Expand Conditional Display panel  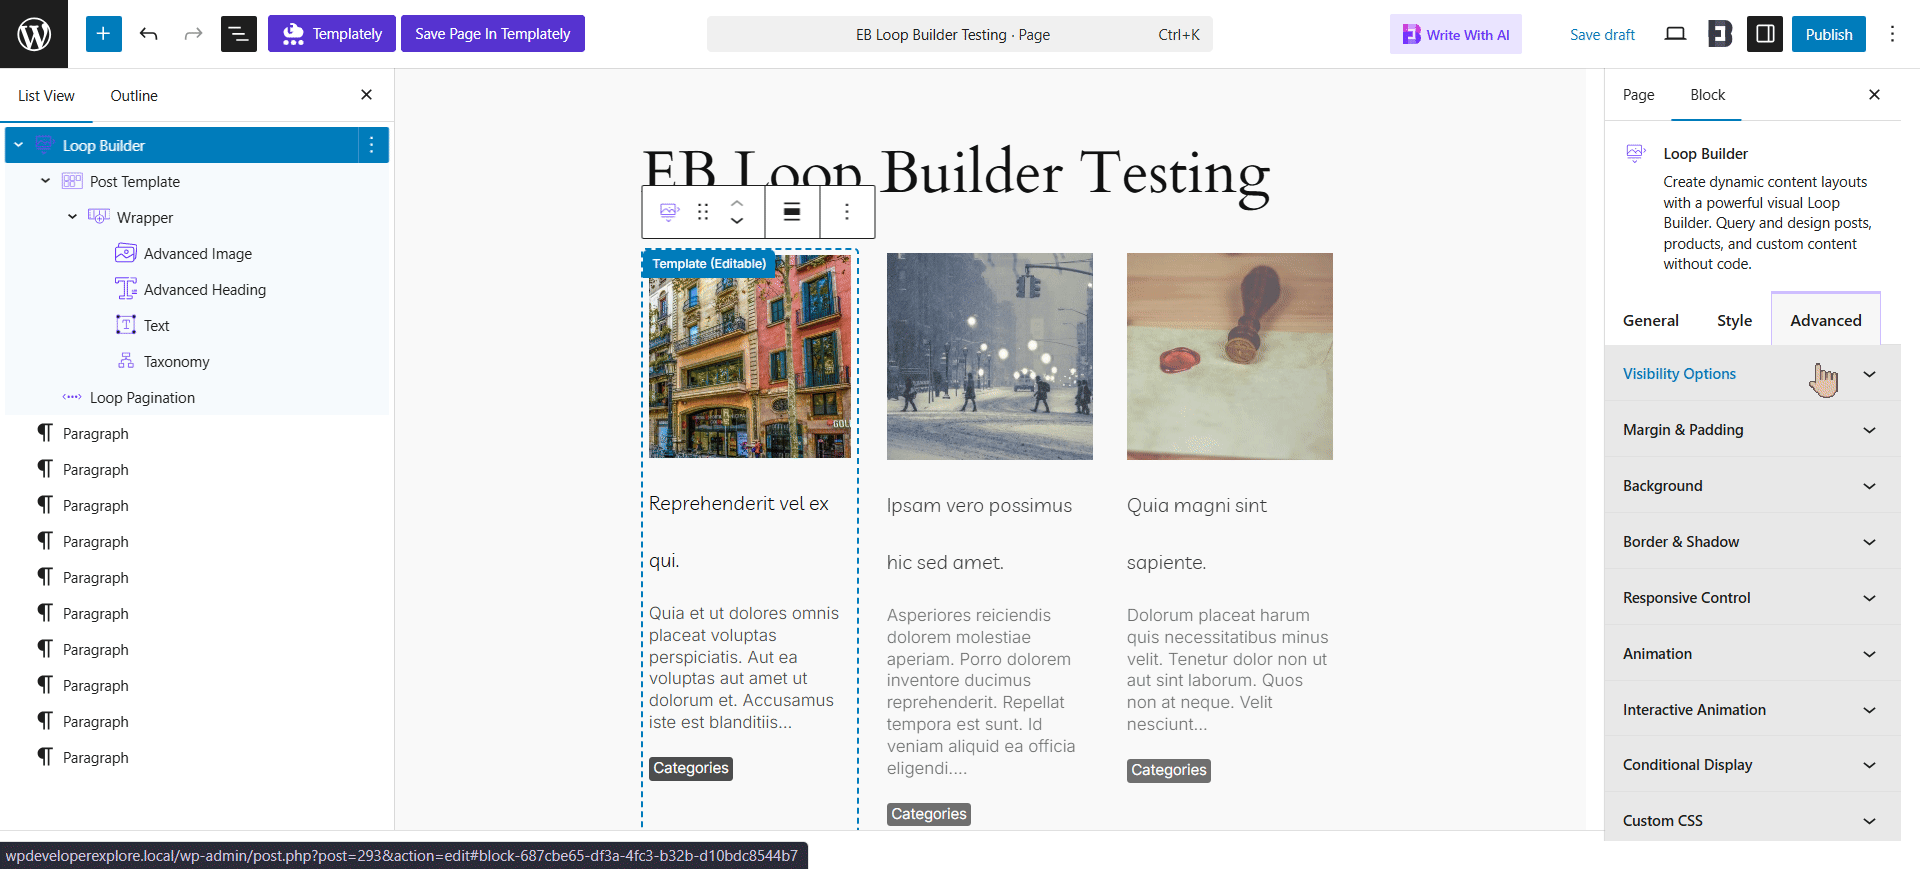point(1752,765)
